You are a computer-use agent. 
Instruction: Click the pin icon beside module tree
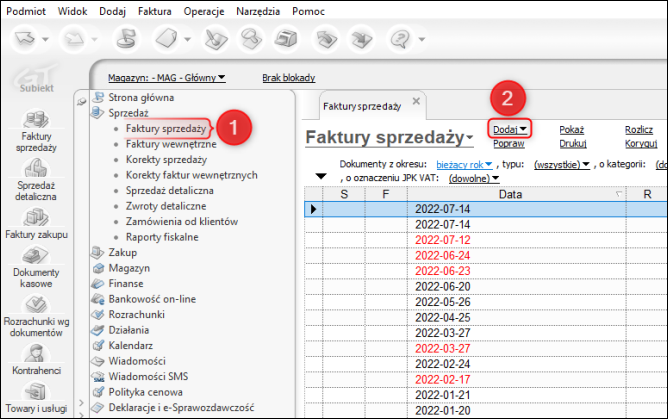(81, 102)
